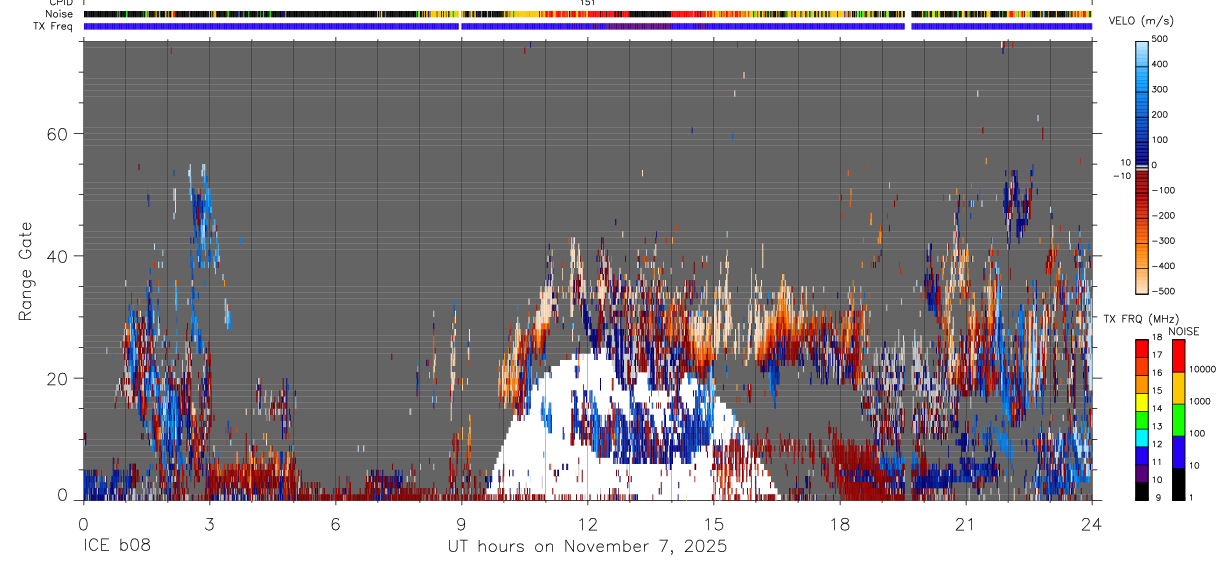Viewport: 1228px width, 567px height.
Task: Click the 12 tick on UT hours axis
Action: 587,524
